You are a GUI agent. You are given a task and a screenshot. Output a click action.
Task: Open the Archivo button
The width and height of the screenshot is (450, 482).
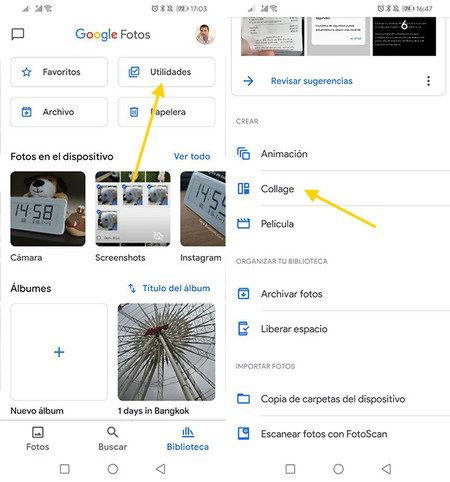59,112
